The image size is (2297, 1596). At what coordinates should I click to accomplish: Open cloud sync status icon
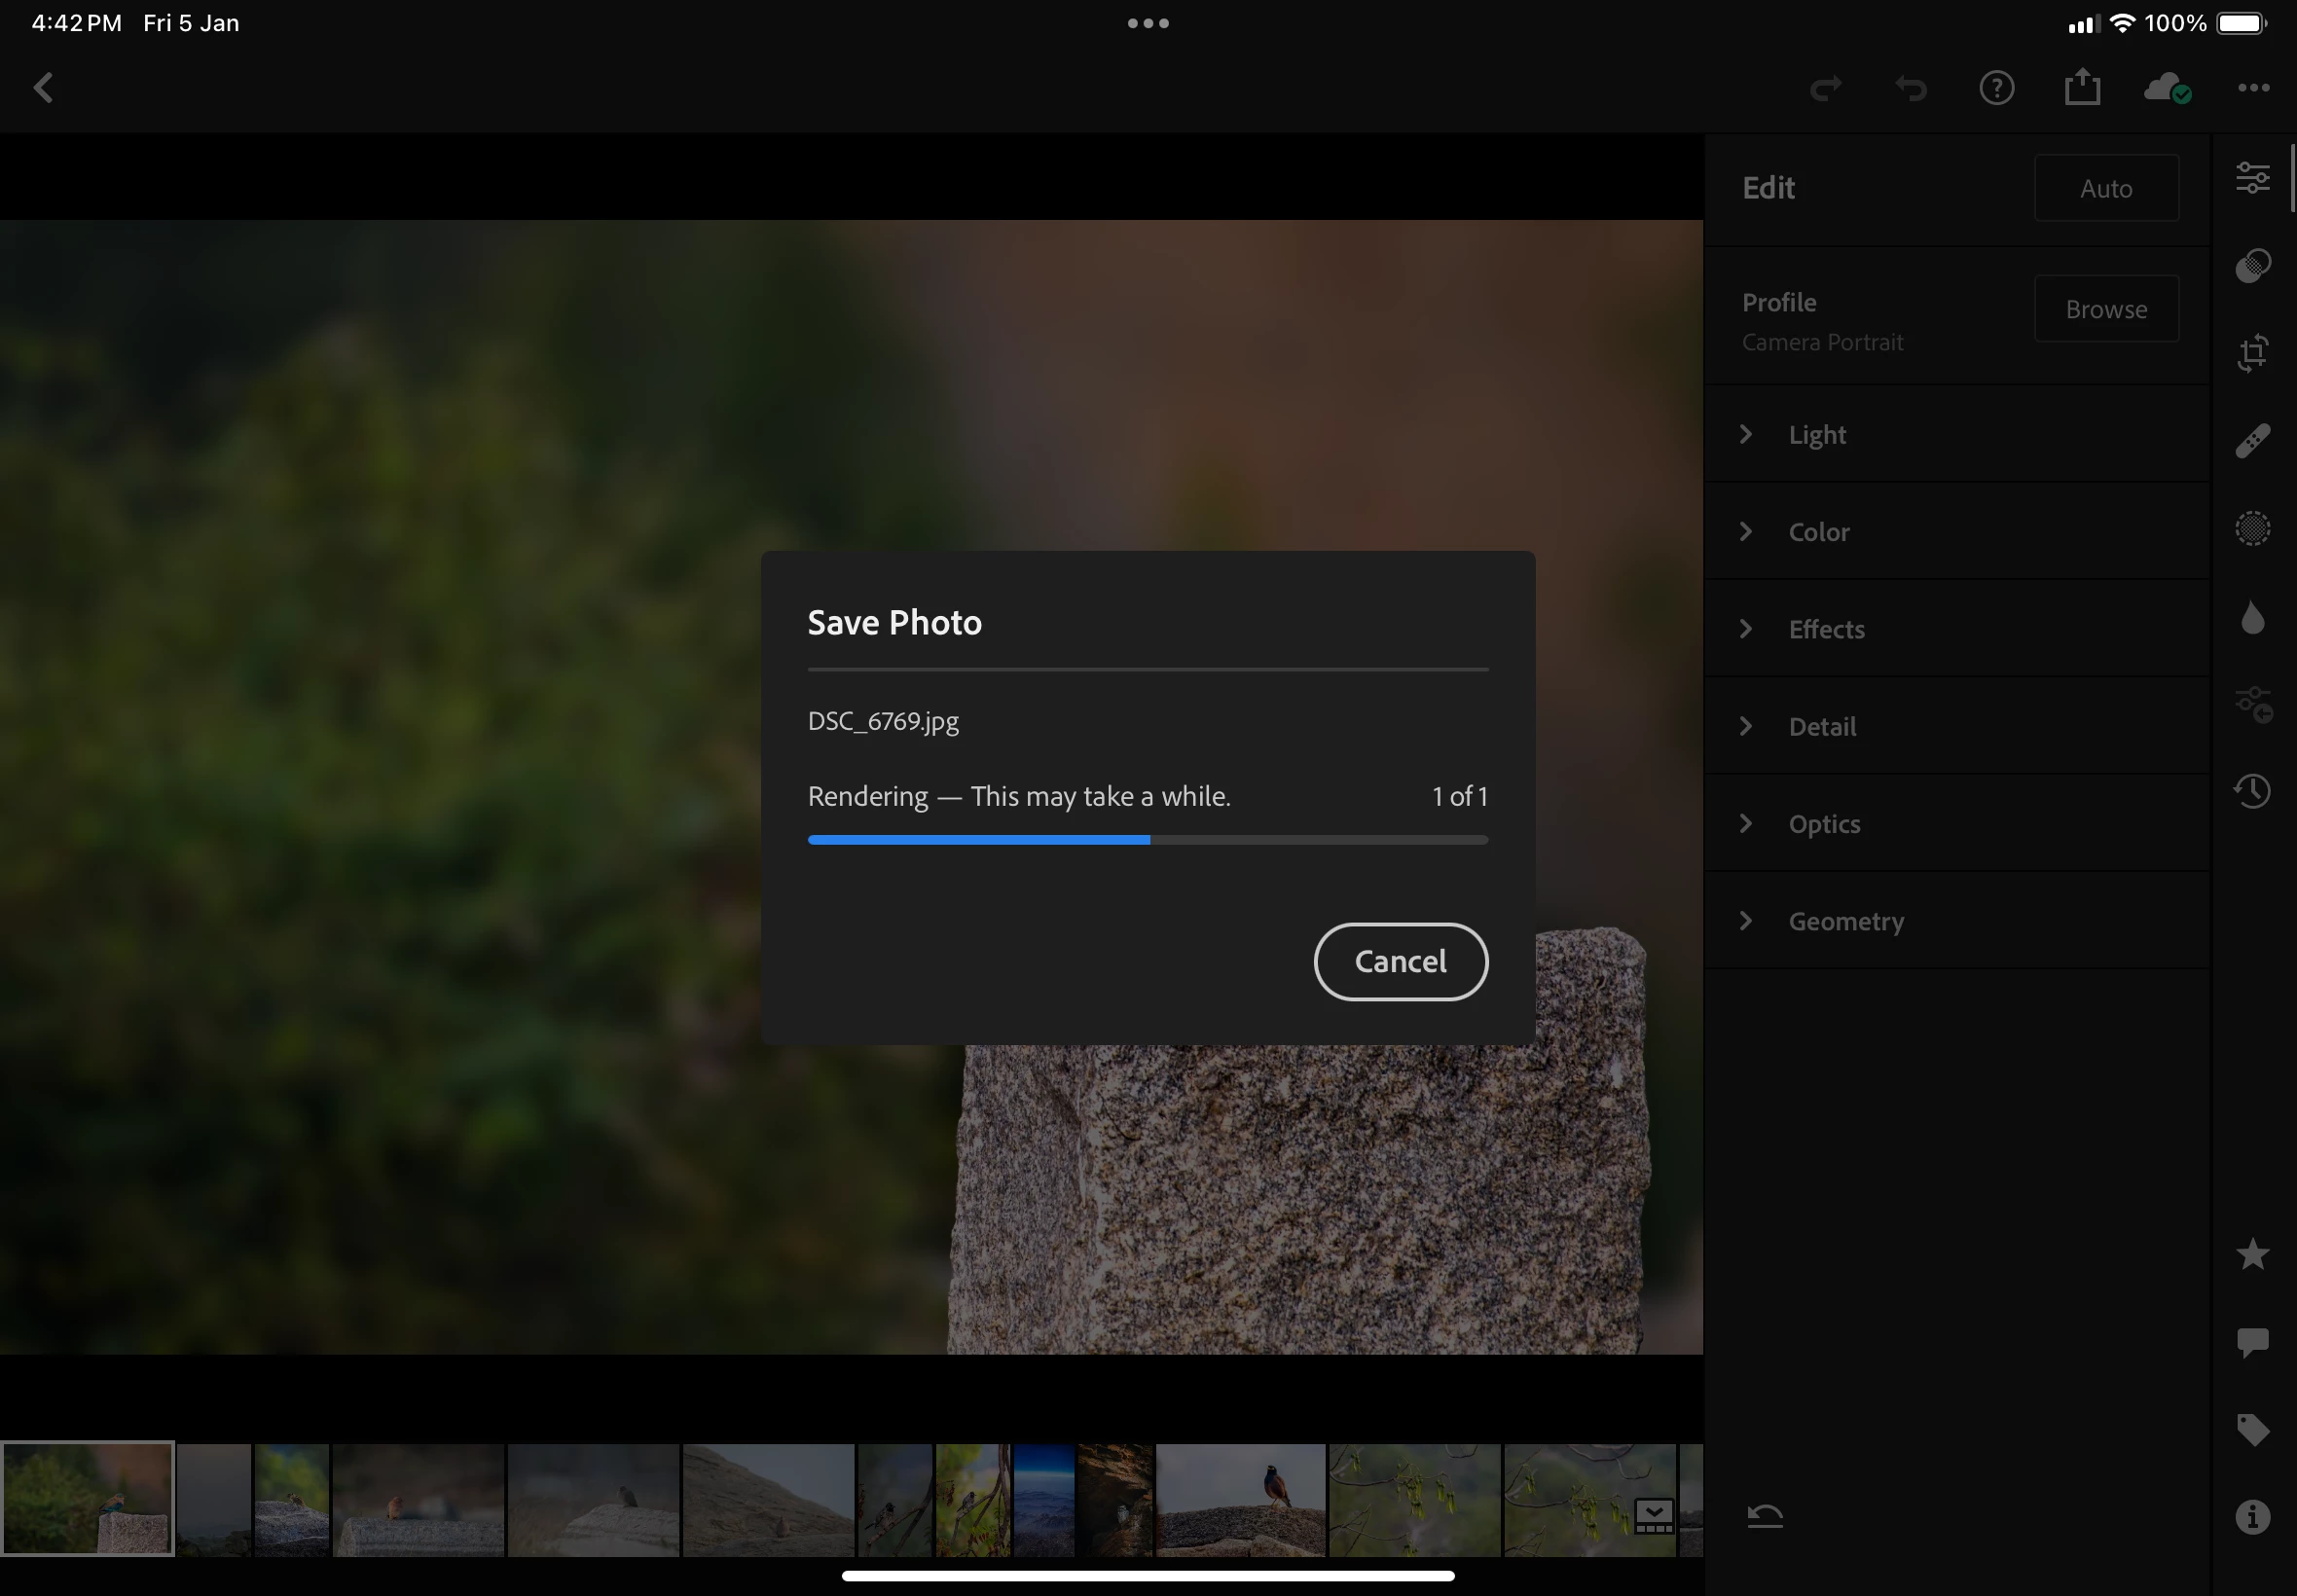click(2167, 88)
